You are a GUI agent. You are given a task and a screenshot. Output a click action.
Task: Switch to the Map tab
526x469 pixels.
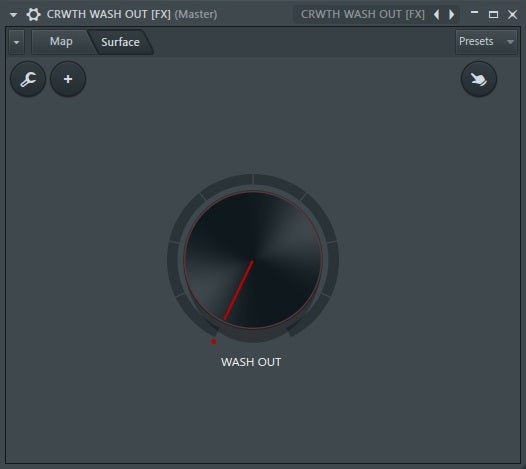[x=61, y=42]
